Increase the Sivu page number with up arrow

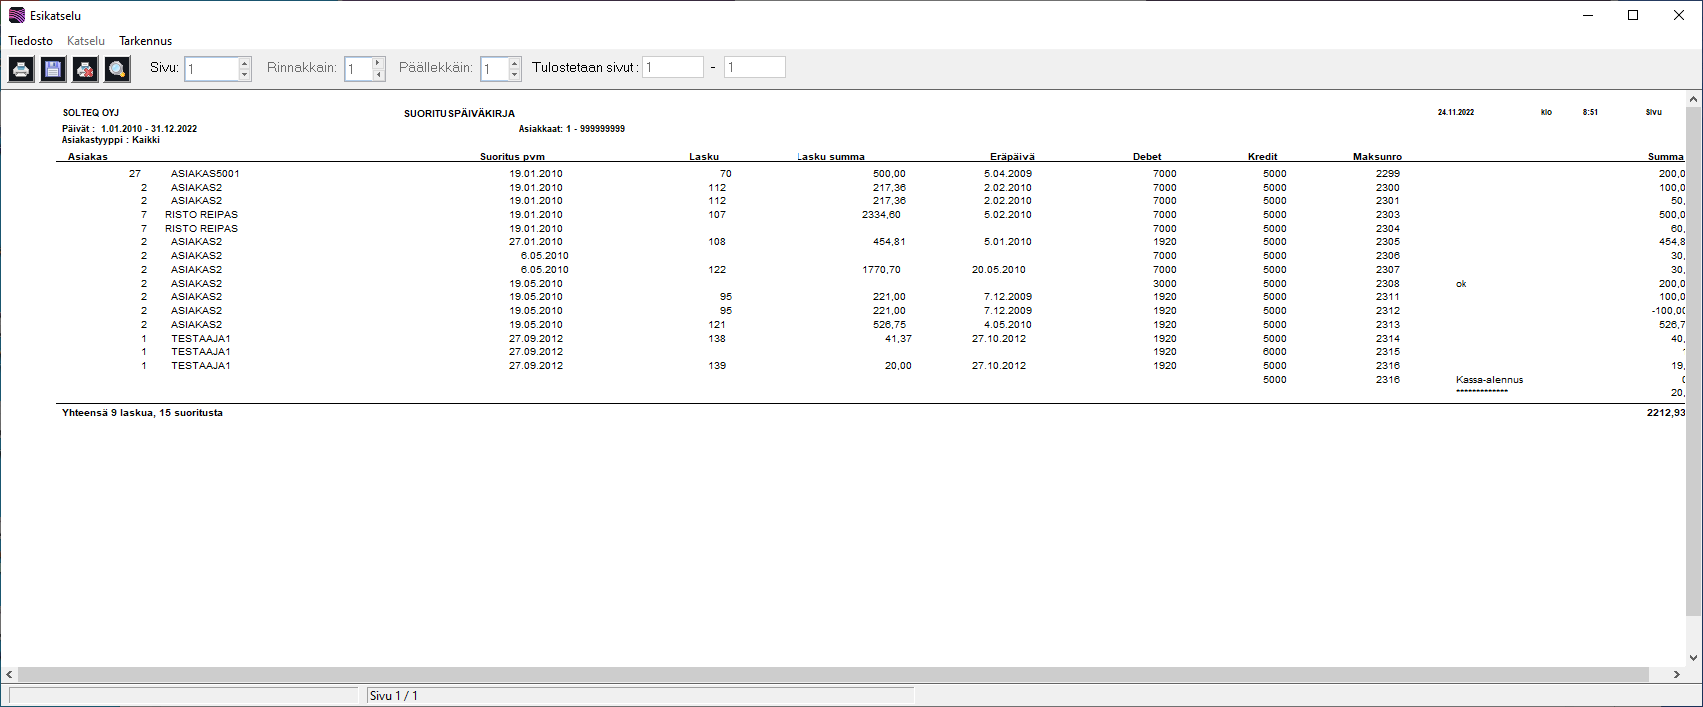pos(245,63)
